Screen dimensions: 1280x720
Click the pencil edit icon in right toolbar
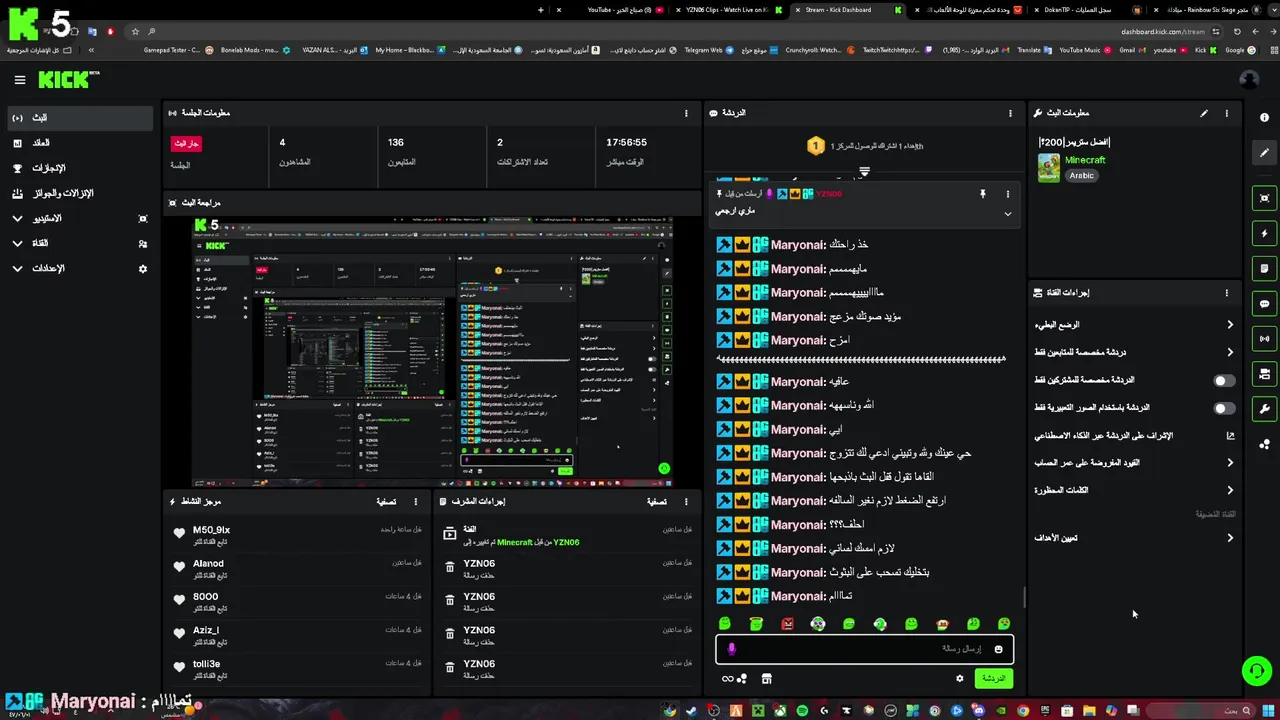1264,153
